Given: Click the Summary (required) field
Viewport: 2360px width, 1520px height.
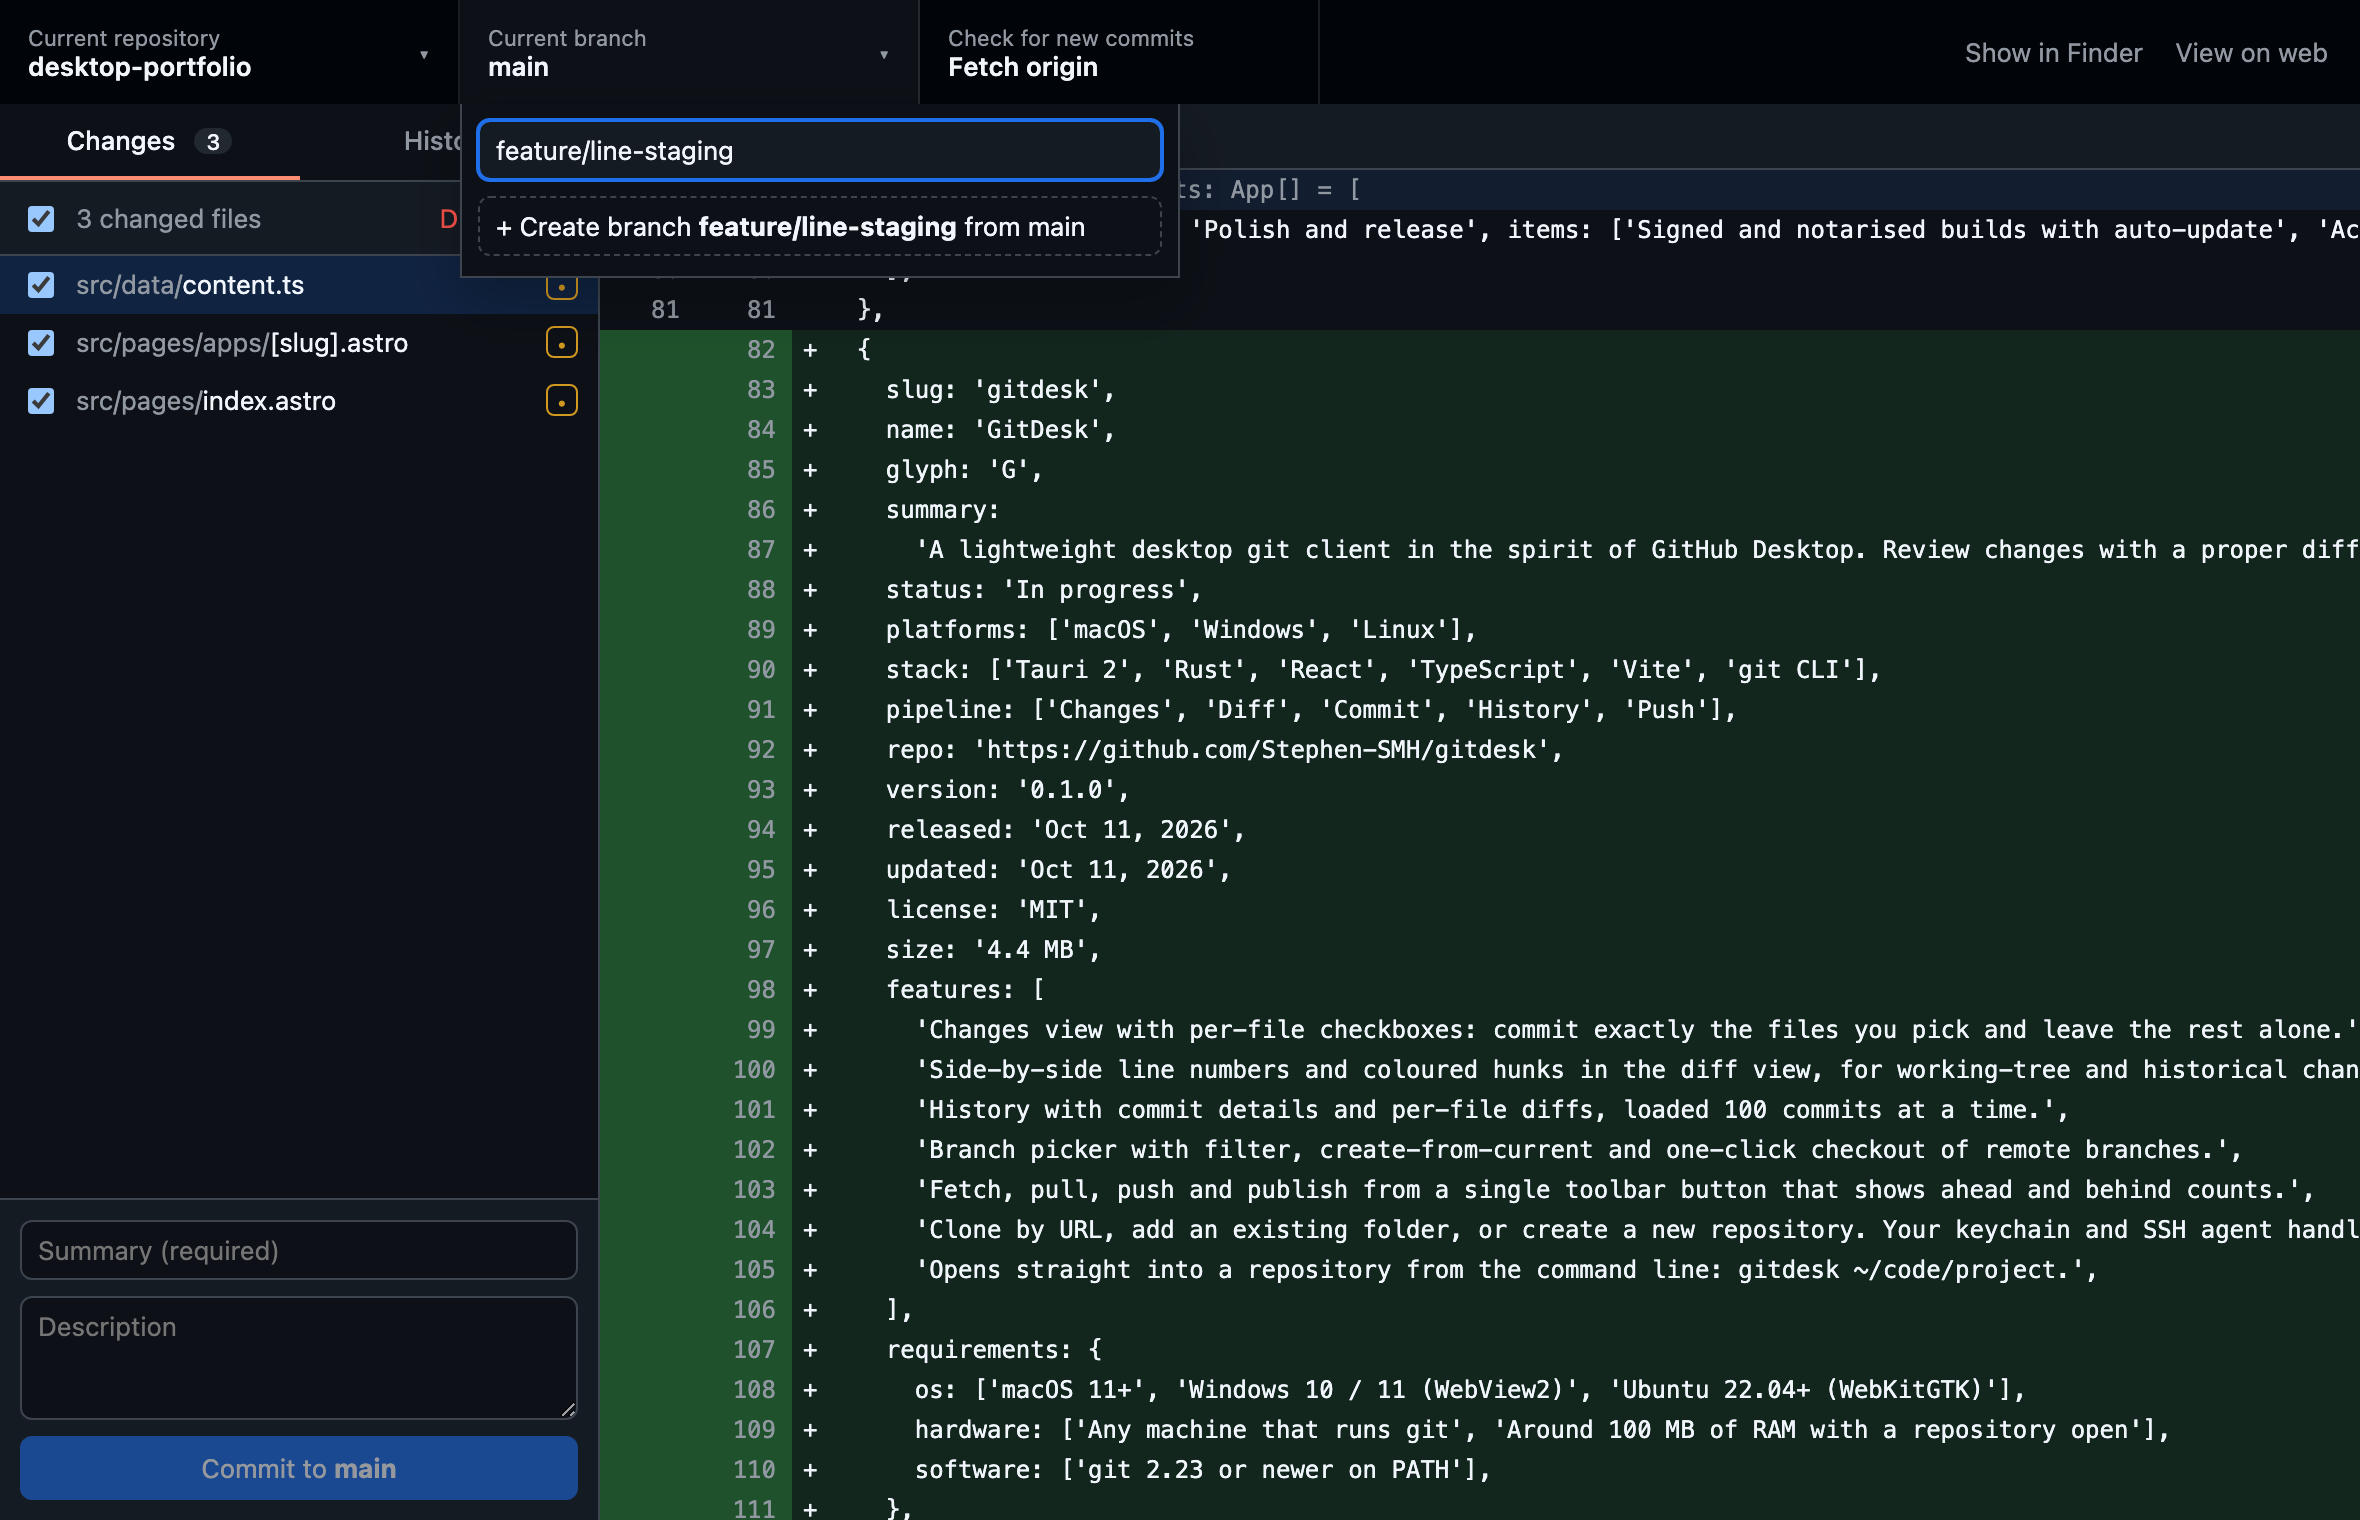Looking at the screenshot, I should coord(299,1250).
